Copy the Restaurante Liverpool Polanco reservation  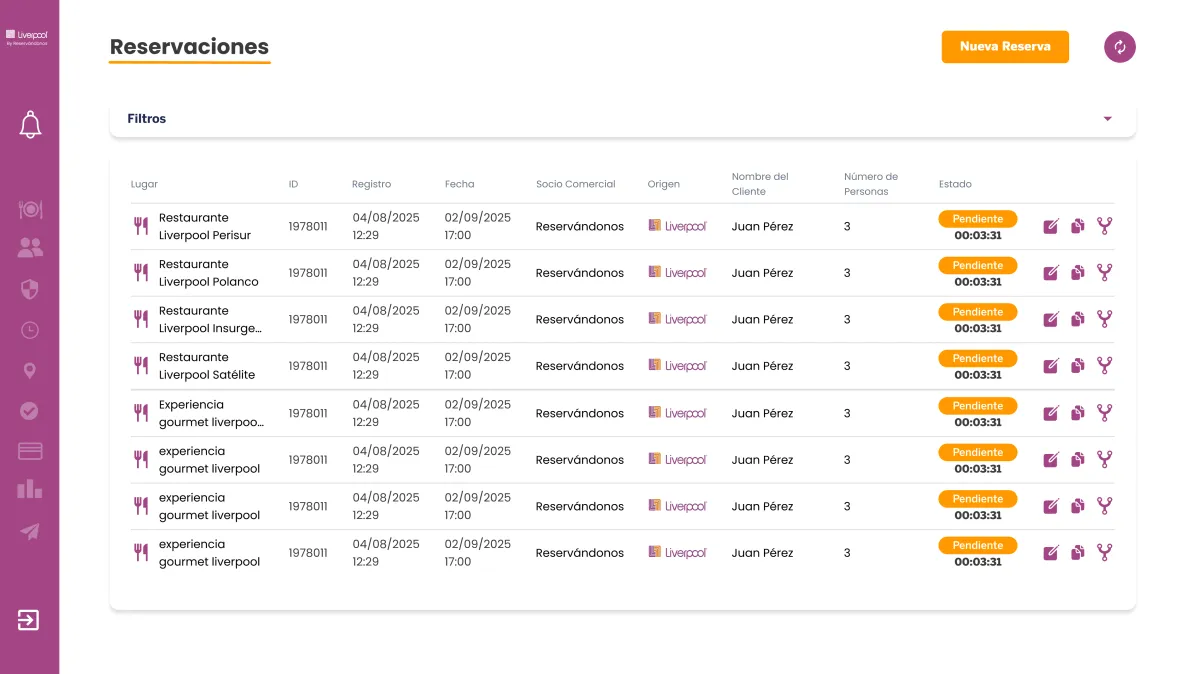tap(1077, 273)
